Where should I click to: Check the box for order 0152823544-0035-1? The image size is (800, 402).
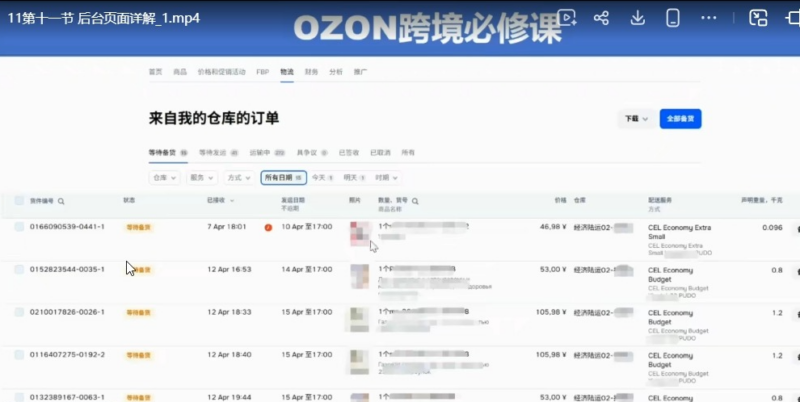pyautogui.click(x=19, y=269)
